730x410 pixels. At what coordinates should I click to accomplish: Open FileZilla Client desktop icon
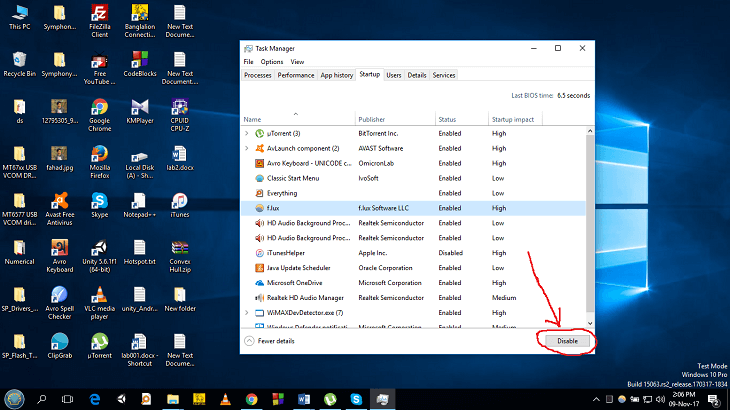click(99, 15)
